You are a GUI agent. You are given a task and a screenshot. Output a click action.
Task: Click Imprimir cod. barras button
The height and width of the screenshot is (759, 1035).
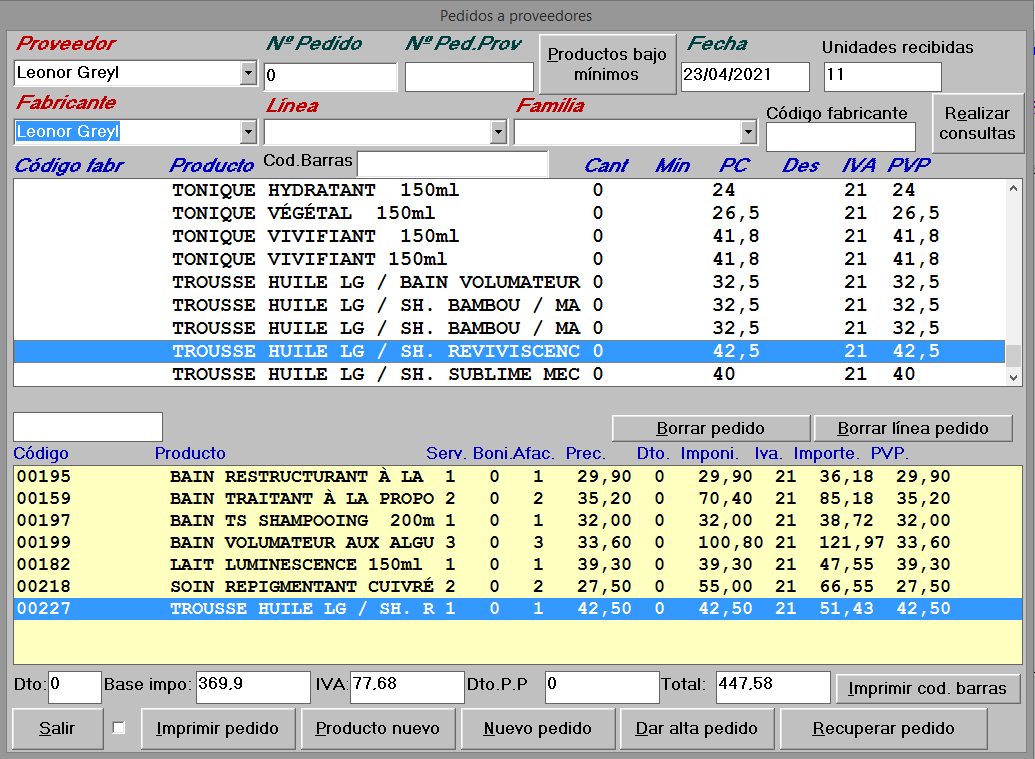927,688
